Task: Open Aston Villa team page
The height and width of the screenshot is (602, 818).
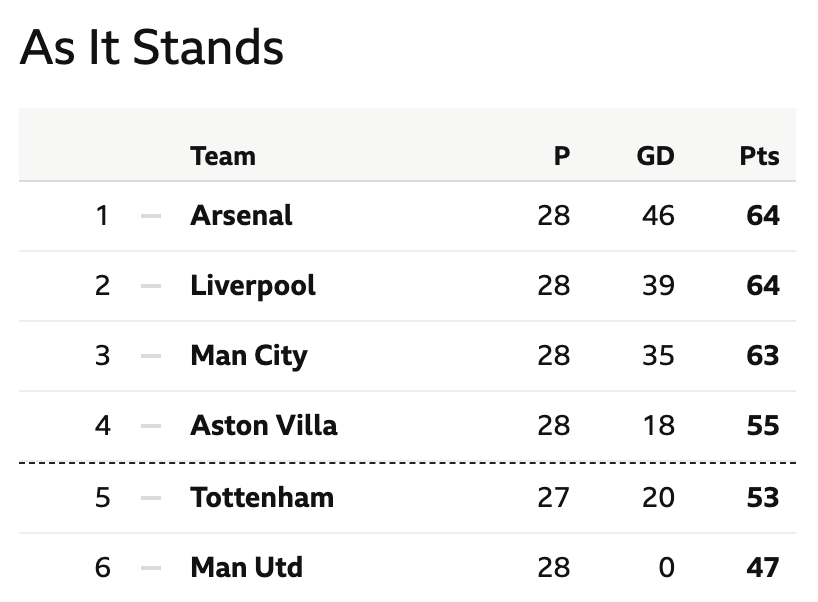Action: click(263, 425)
